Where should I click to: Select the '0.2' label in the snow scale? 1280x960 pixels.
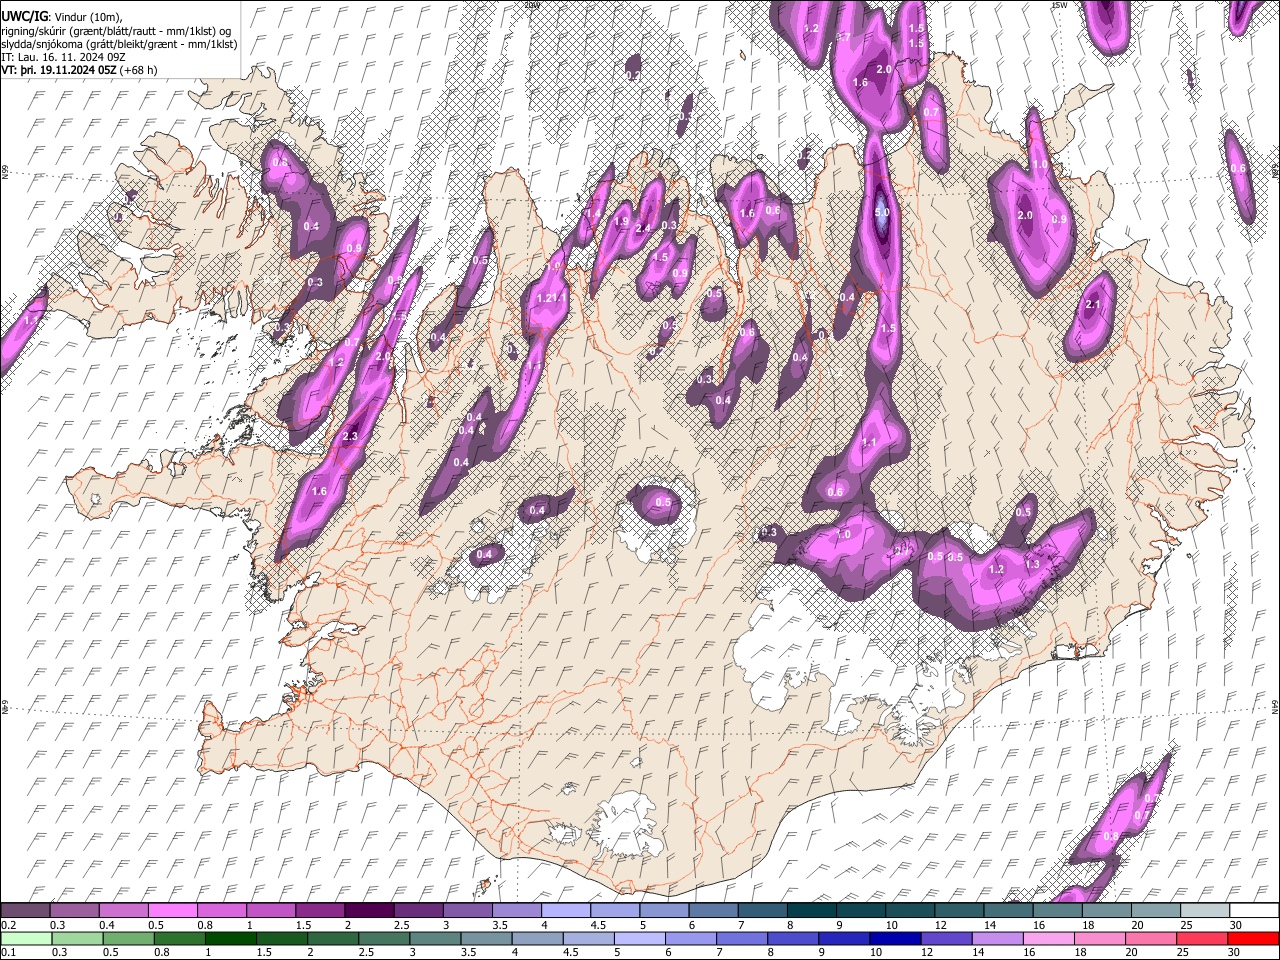point(8,925)
